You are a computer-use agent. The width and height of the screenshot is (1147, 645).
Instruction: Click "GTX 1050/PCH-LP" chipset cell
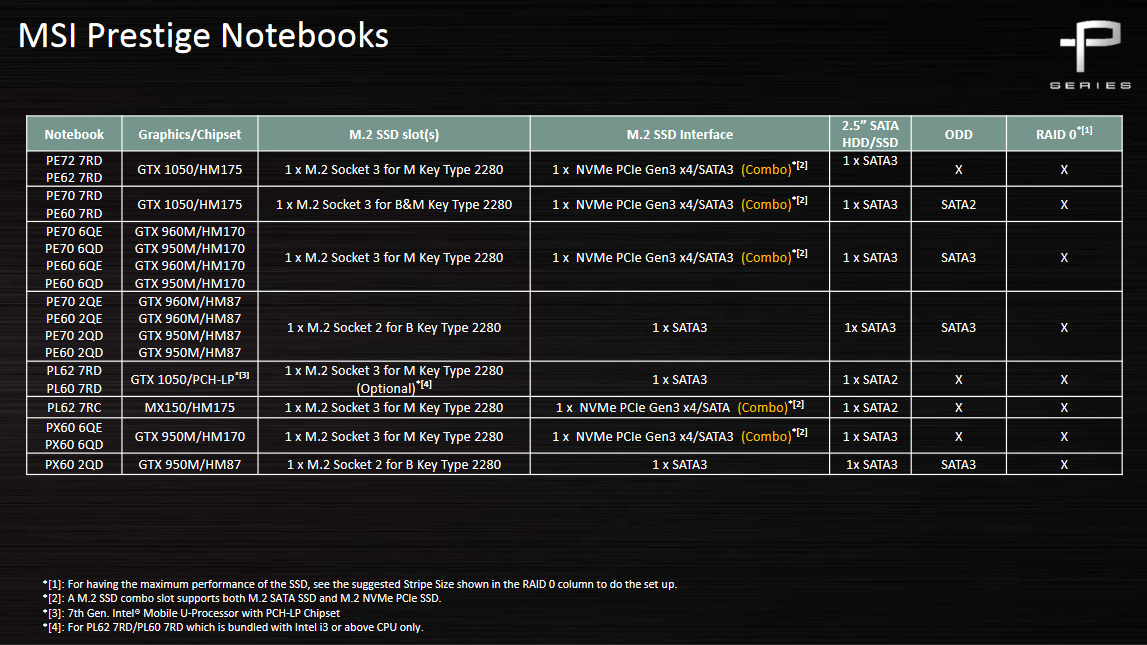click(189, 379)
